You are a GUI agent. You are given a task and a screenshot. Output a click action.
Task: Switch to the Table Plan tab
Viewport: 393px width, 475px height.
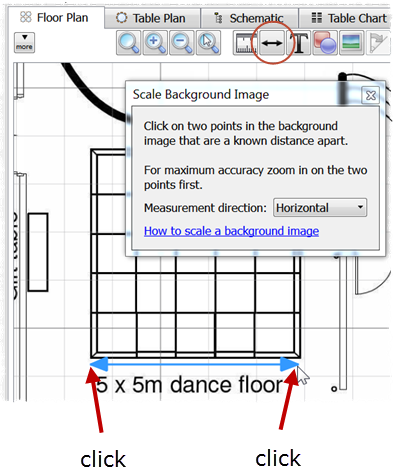(151, 18)
